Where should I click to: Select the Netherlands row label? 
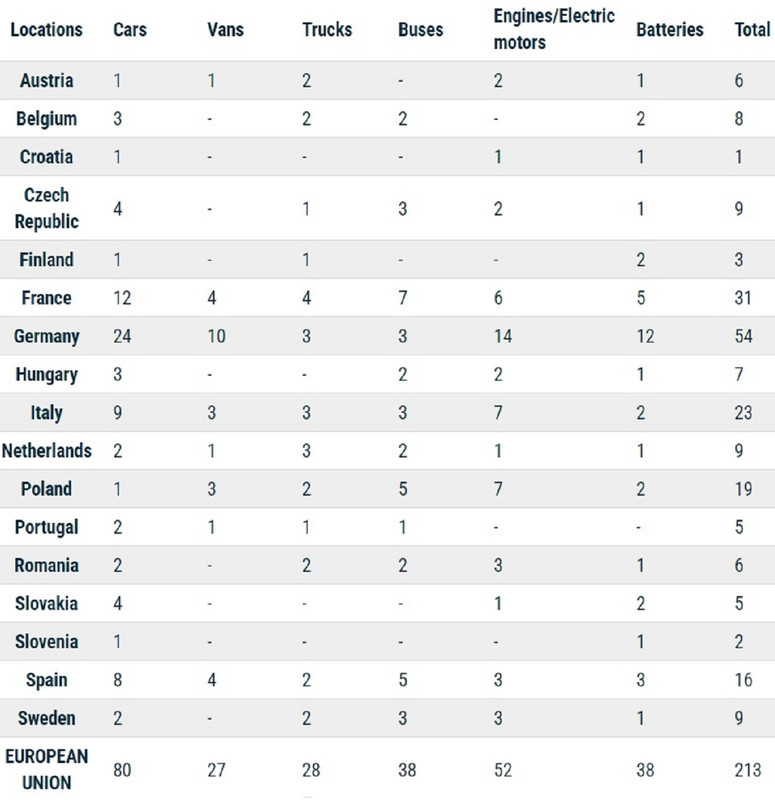pyautogui.click(x=46, y=451)
